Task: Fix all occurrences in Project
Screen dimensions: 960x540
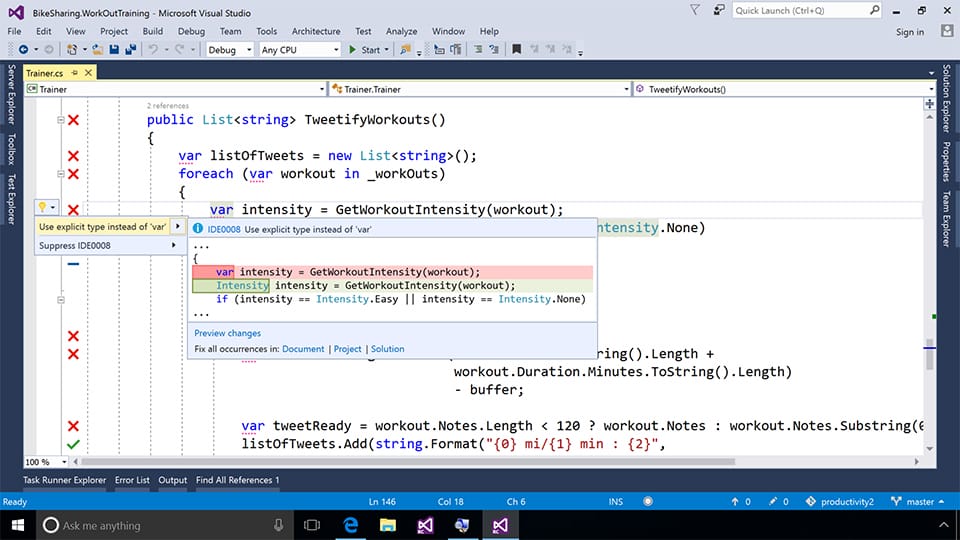Action: click(x=347, y=348)
